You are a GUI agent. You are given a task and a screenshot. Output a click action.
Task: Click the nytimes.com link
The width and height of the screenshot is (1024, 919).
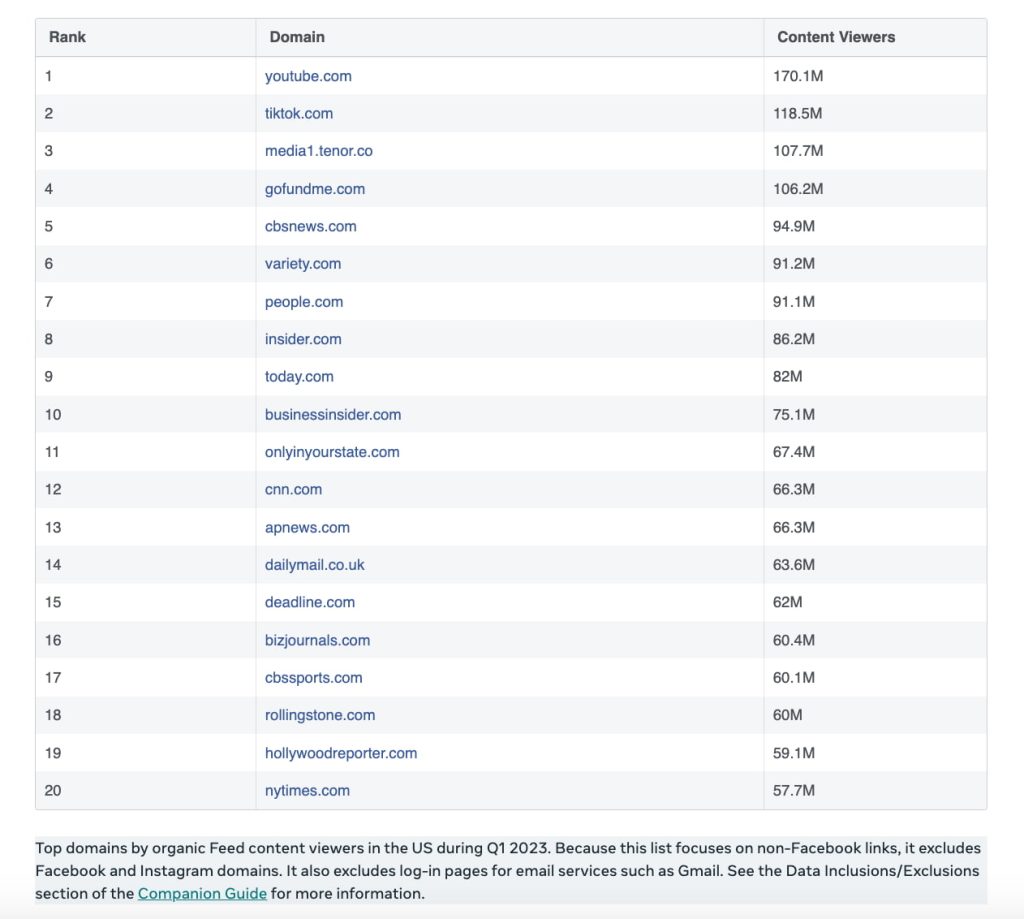(x=307, y=790)
